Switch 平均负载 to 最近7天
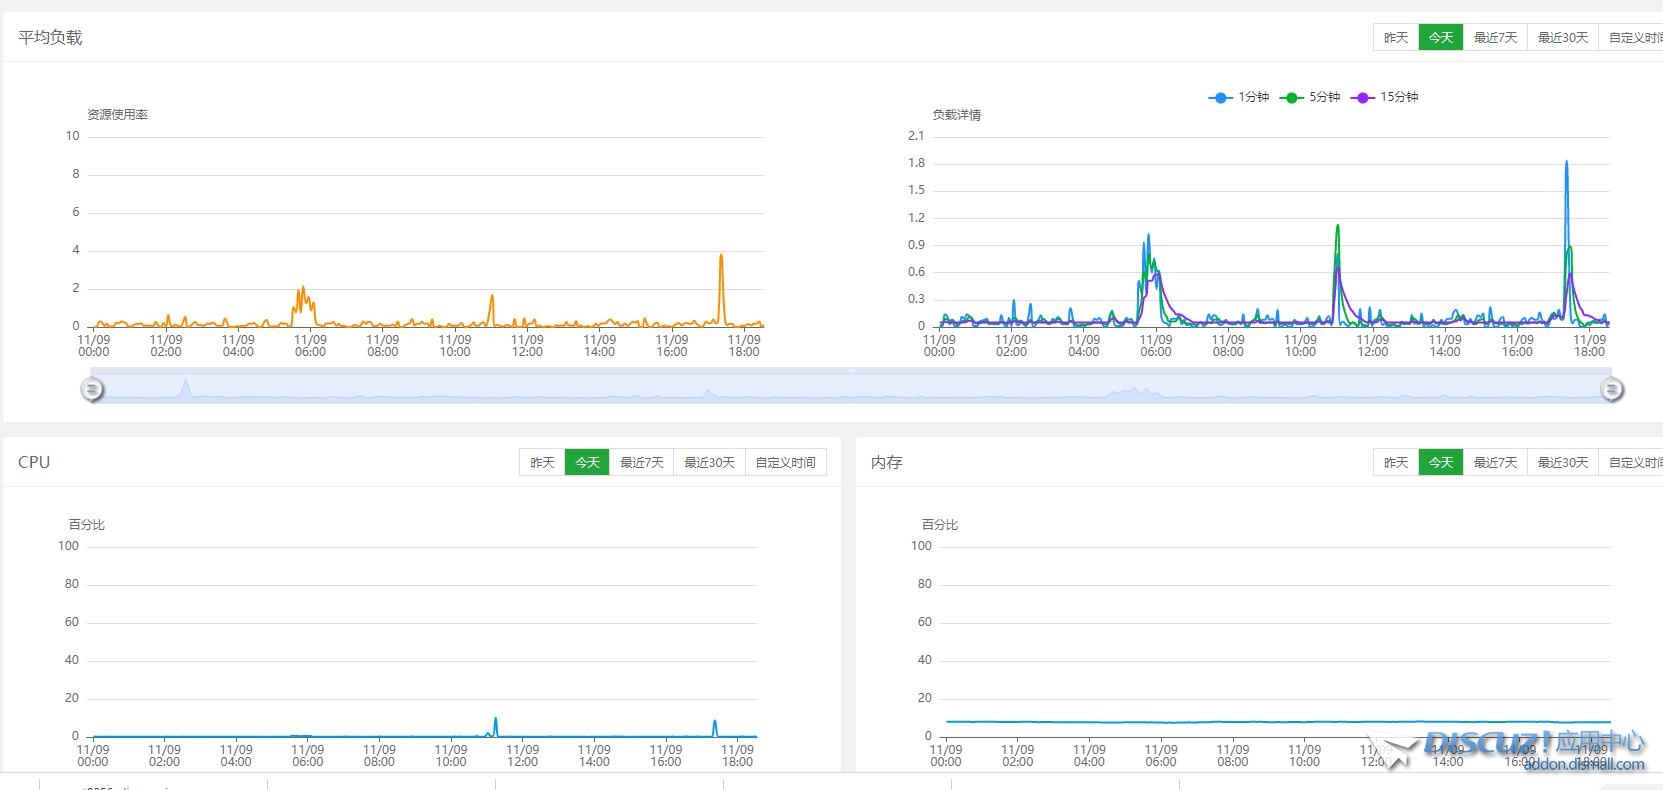 pos(1495,37)
